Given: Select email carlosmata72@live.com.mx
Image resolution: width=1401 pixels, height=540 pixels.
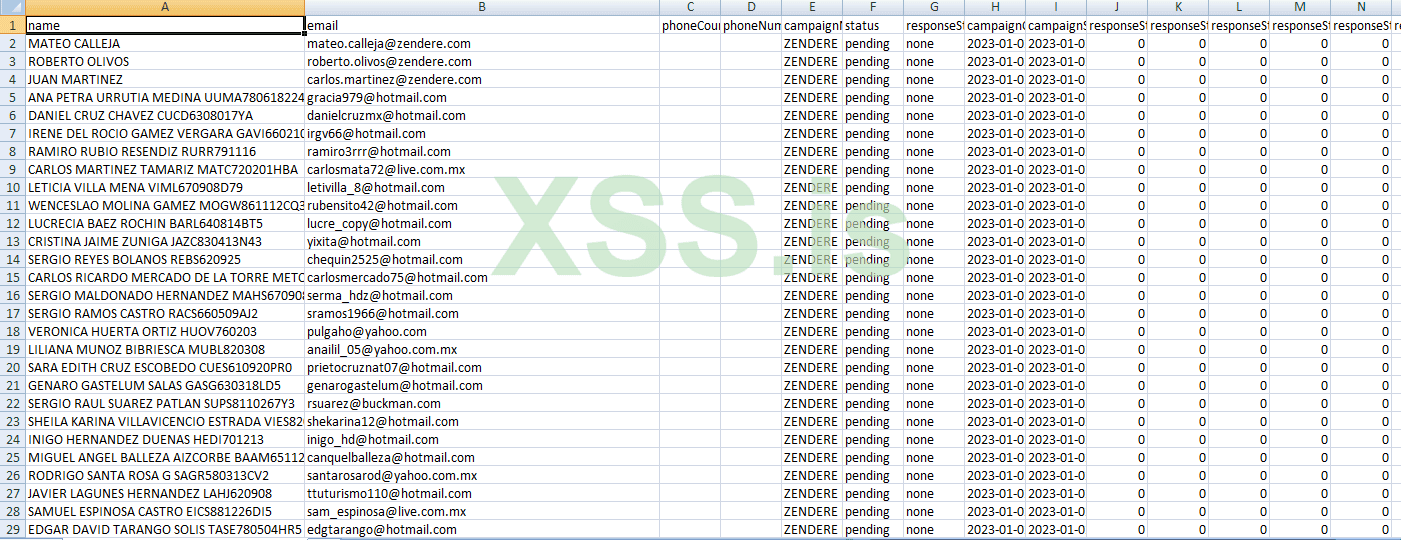Looking at the screenshot, I should 482,169.
